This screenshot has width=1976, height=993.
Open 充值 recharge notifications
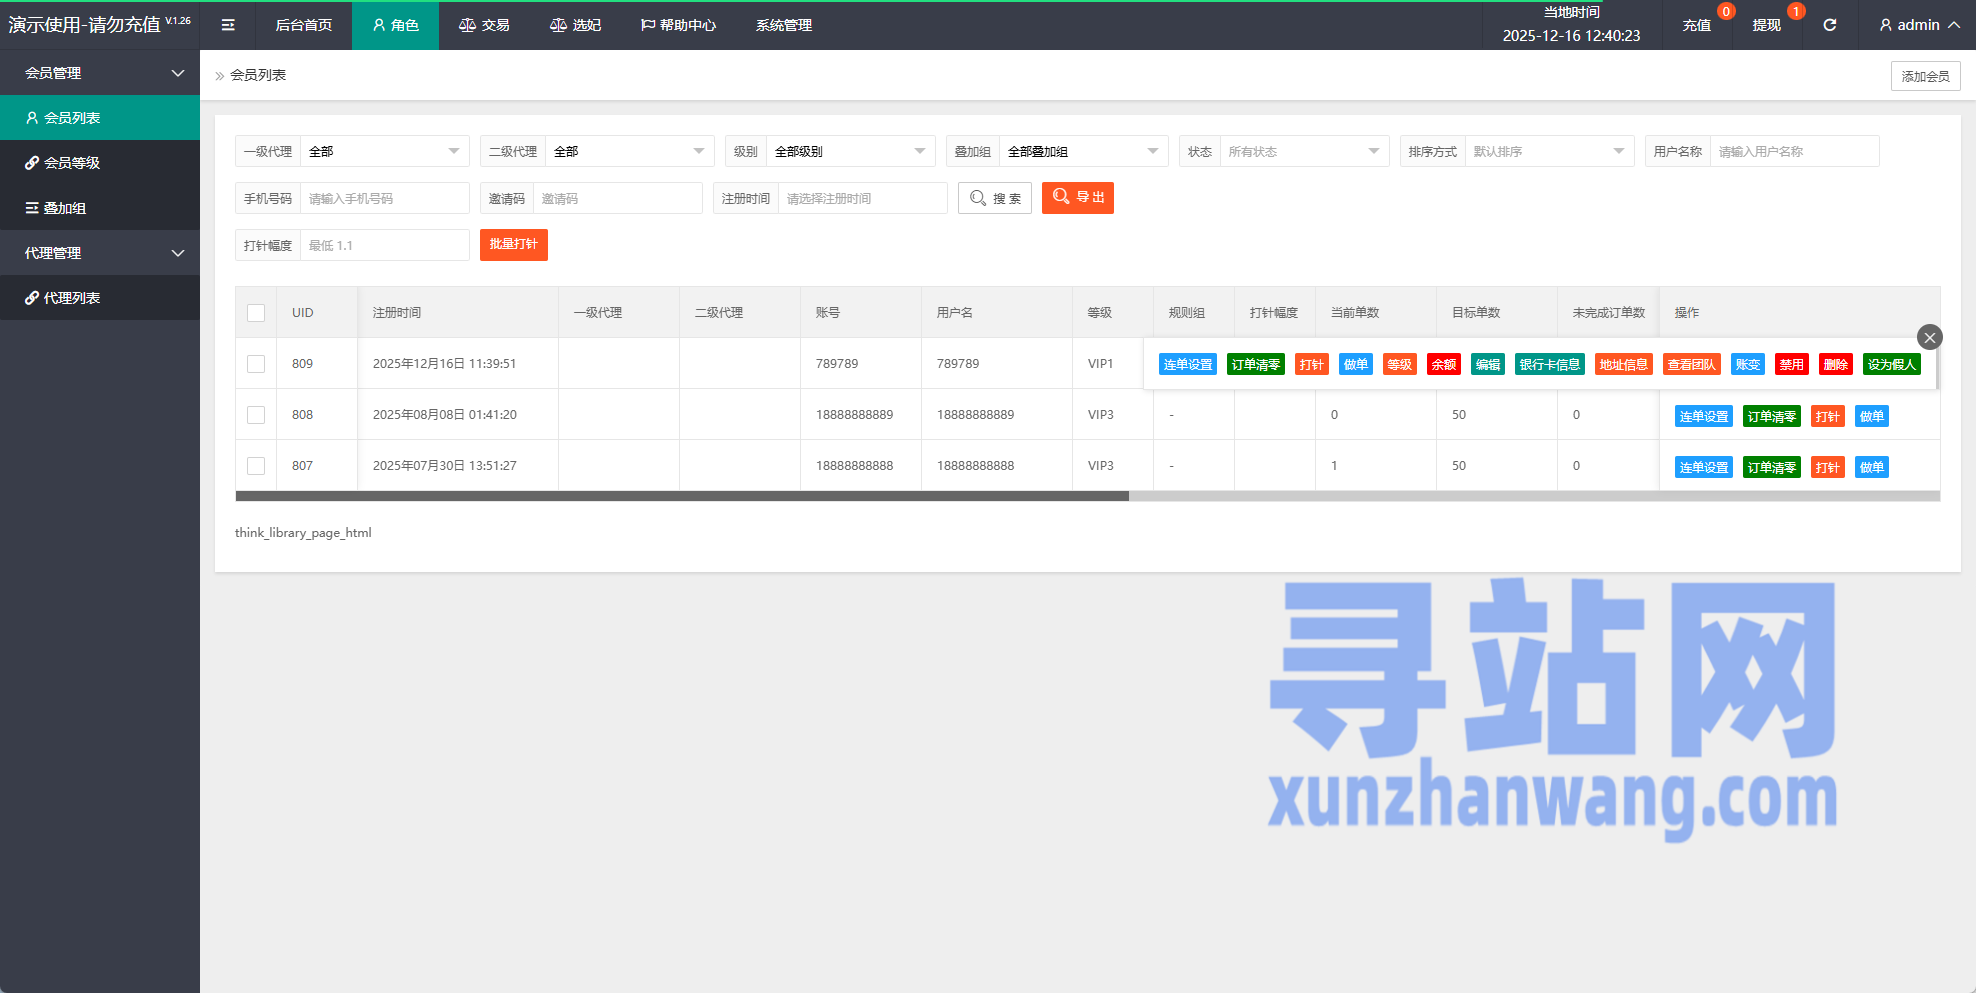point(1697,25)
